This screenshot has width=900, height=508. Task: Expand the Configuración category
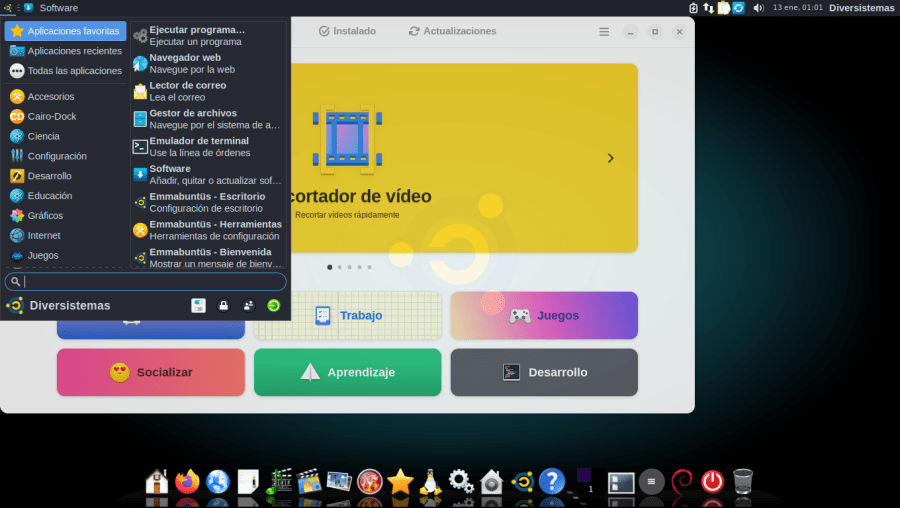coord(57,156)
